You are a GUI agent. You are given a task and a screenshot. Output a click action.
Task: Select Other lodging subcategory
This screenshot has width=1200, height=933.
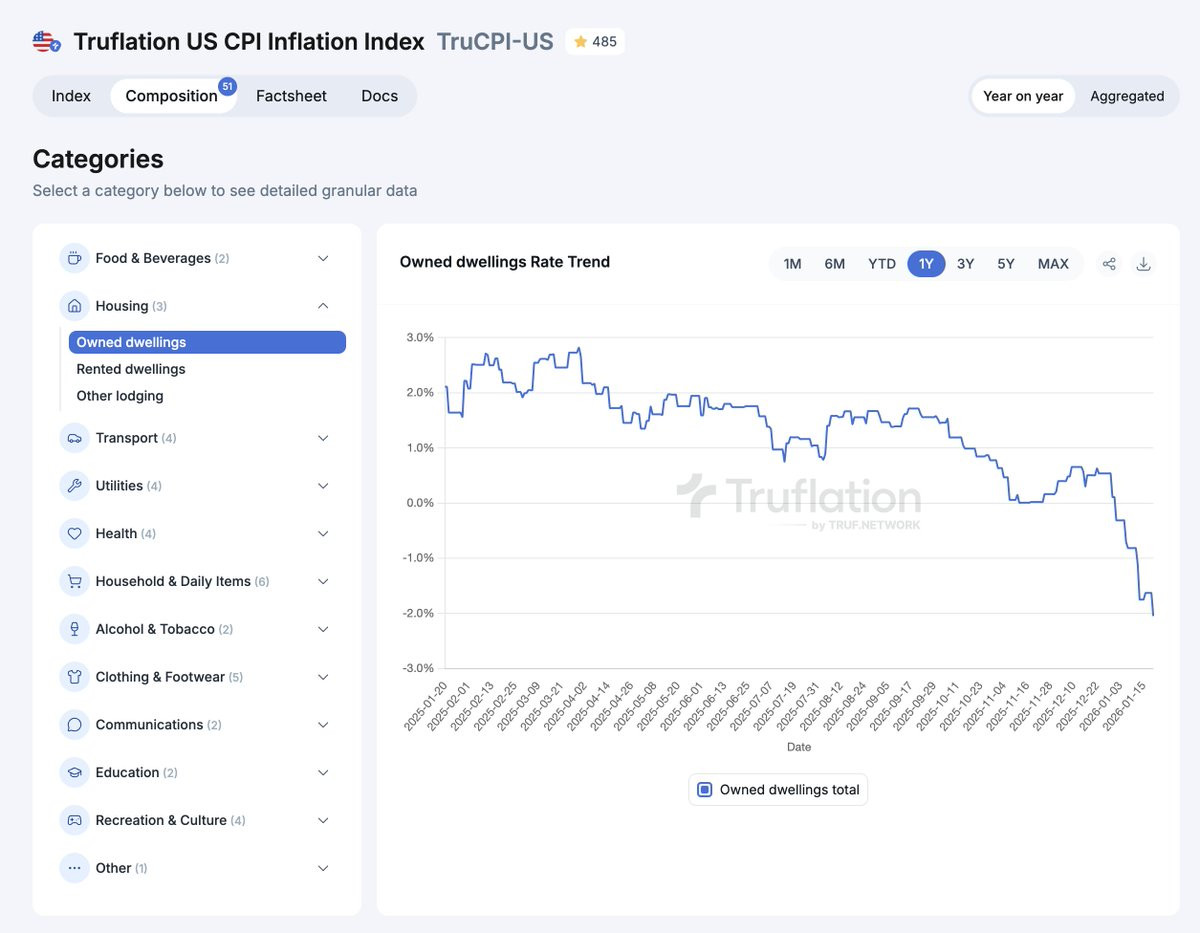[x=120, y=396]
